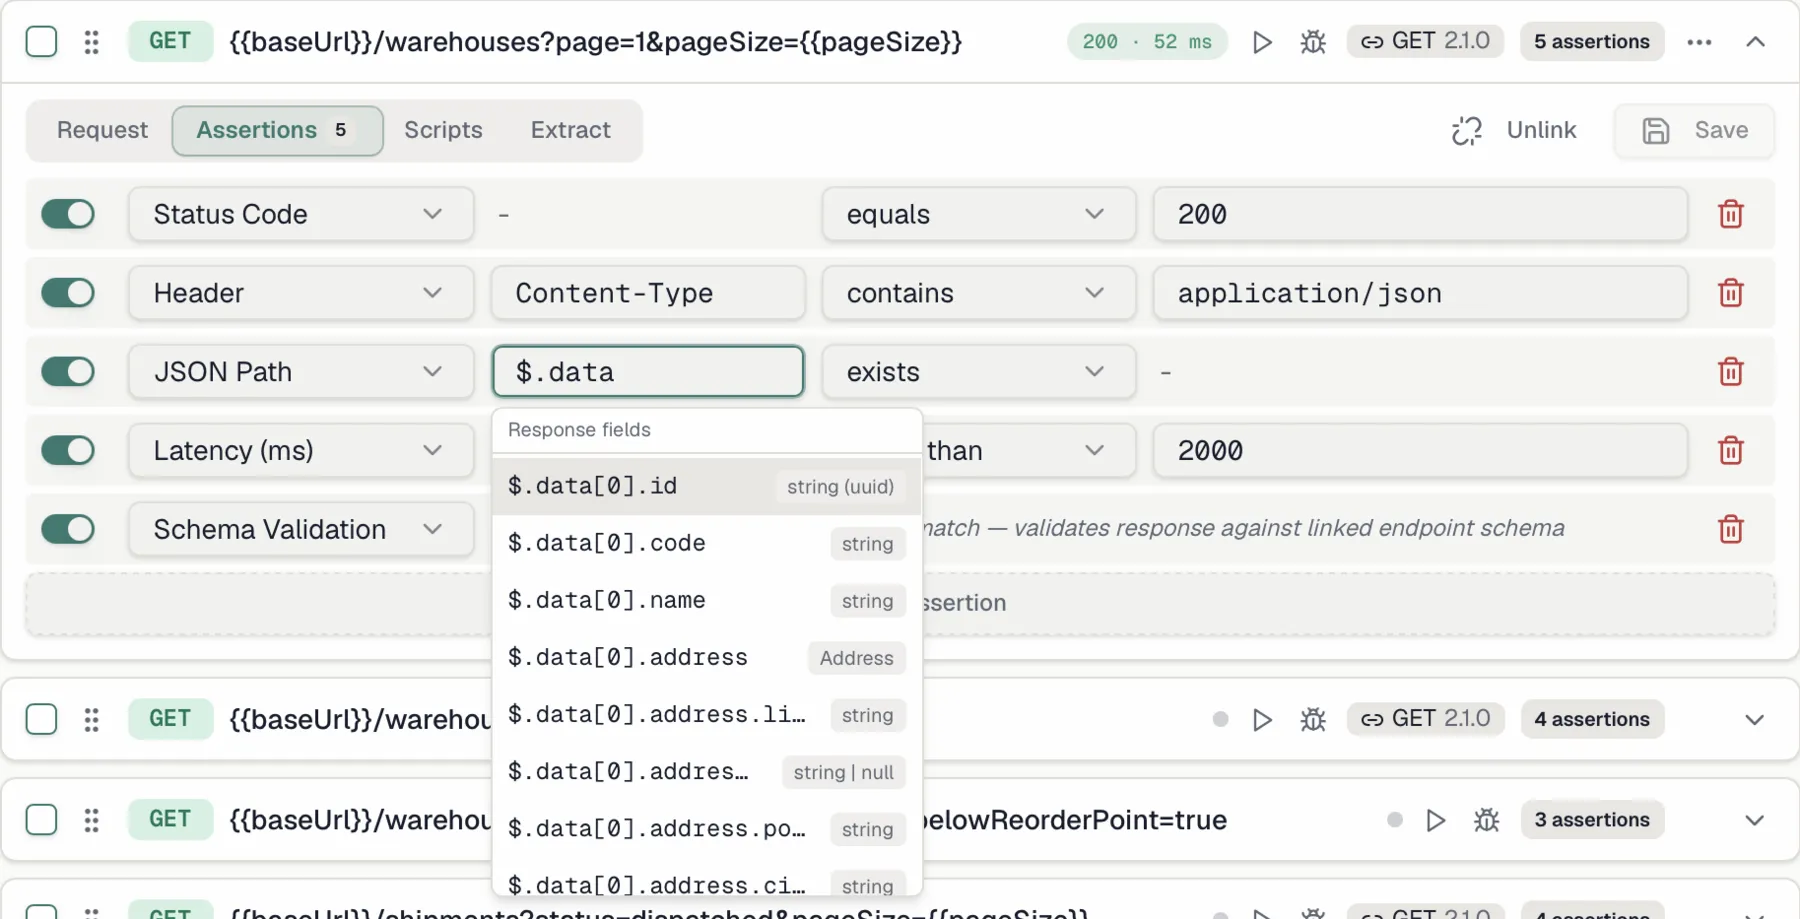This screenshot has height=919, width=1800.
Task: Click the GET 2.1.0 link badge on first request
Action: [1425, 41]
